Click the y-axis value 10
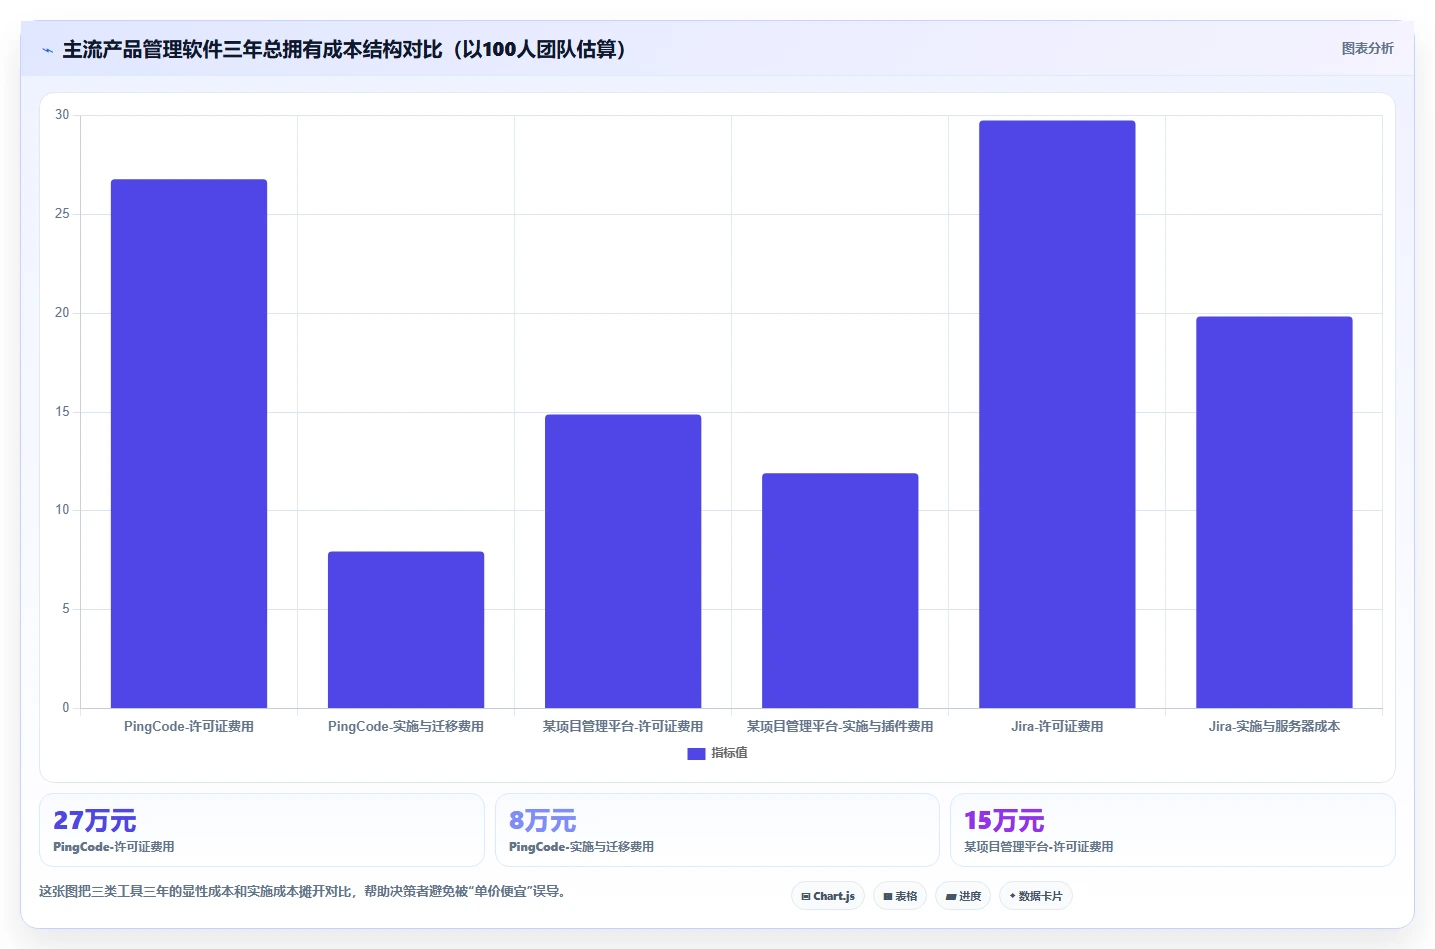 pos(62,510)
